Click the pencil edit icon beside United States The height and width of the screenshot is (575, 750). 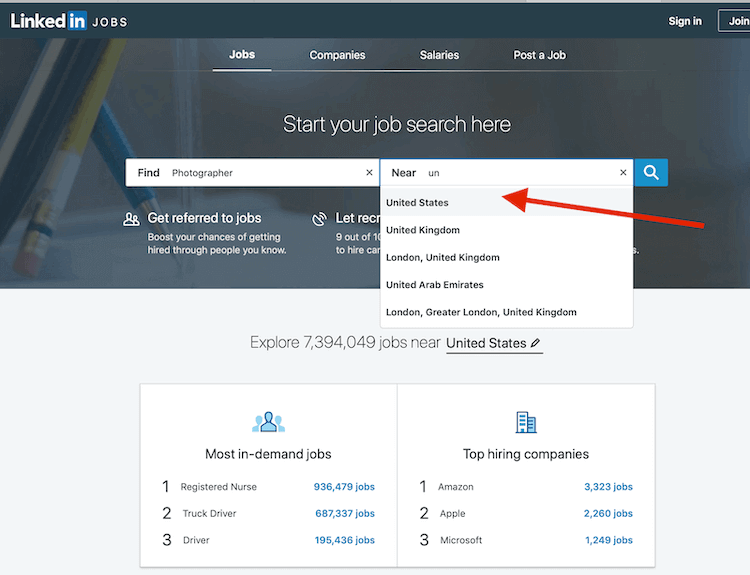tap(536, 343)
